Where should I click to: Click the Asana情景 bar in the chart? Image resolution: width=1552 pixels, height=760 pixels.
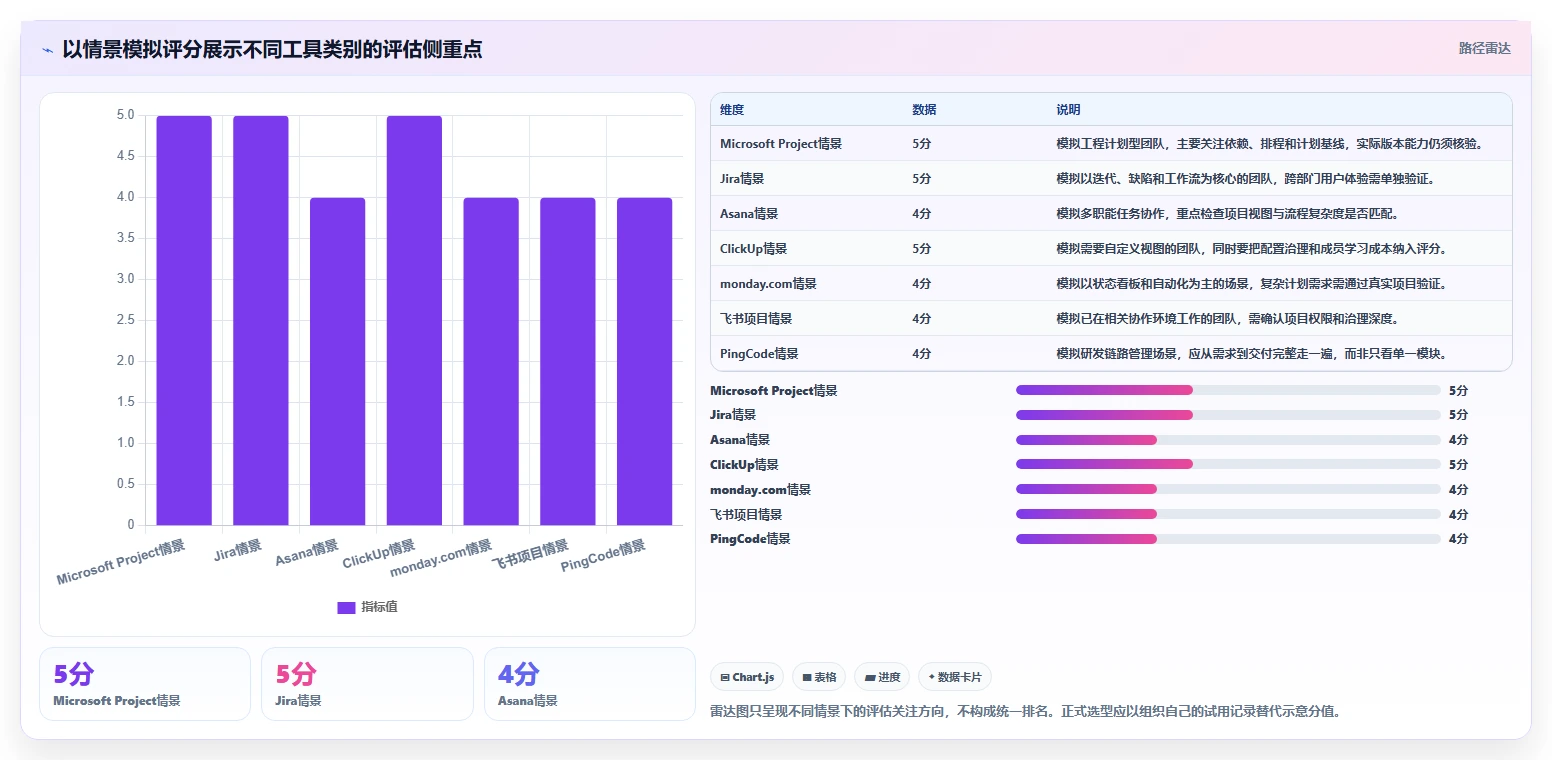(x=338, y=361)
